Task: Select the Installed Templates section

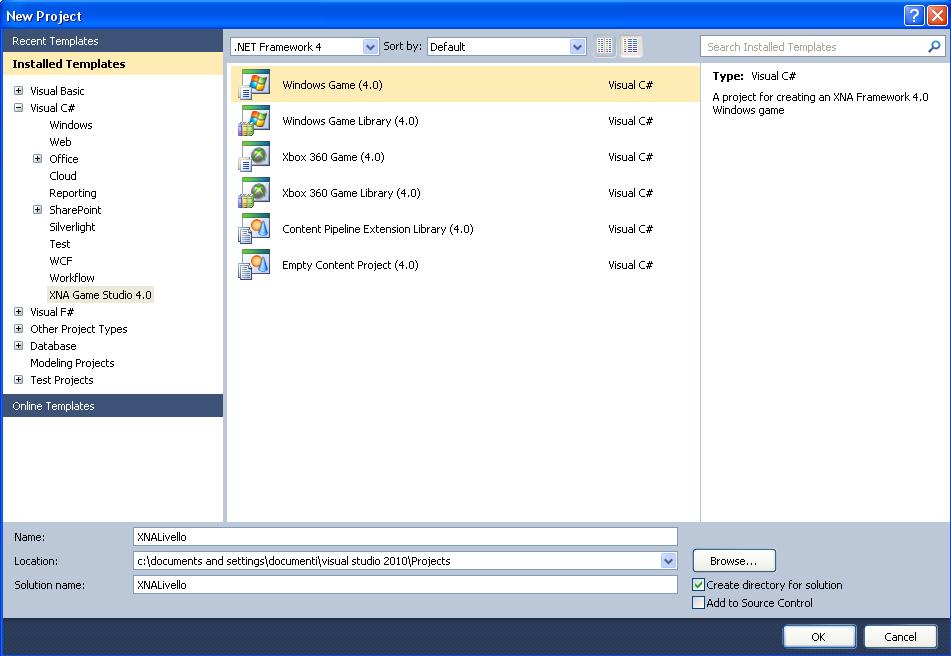Action: tap(113, 64)
